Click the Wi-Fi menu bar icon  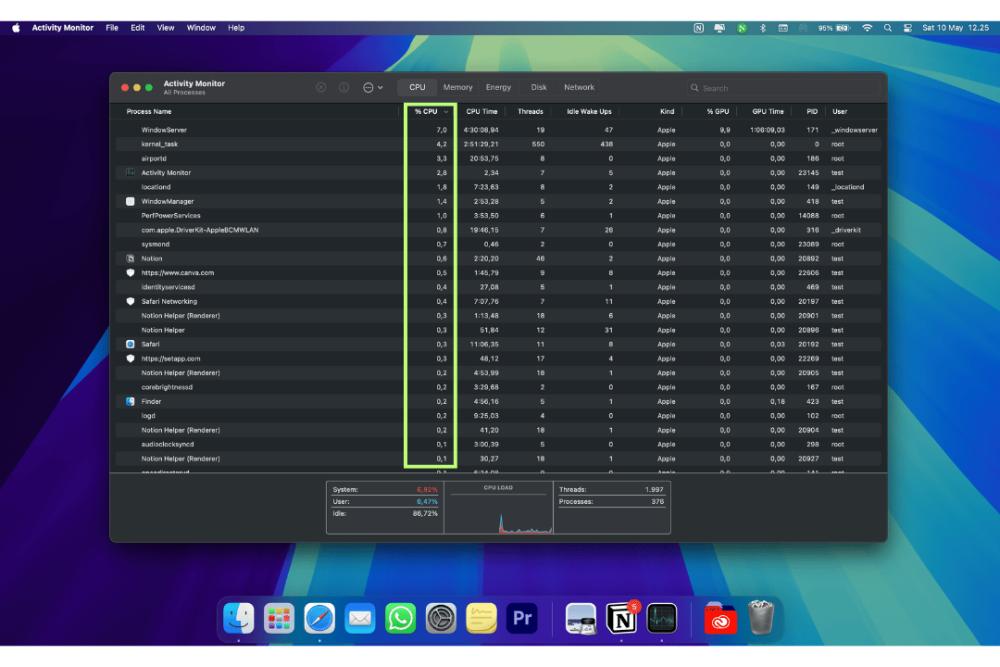[867, 28]
